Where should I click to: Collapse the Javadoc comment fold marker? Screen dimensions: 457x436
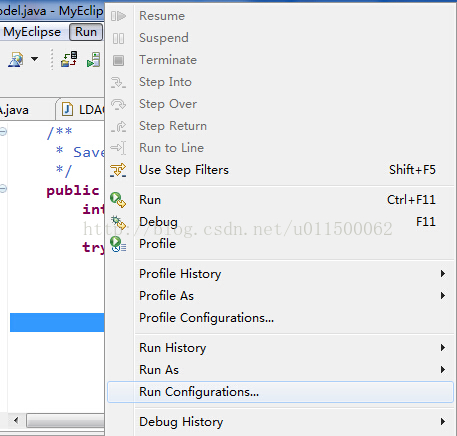[x=3, y=132]
